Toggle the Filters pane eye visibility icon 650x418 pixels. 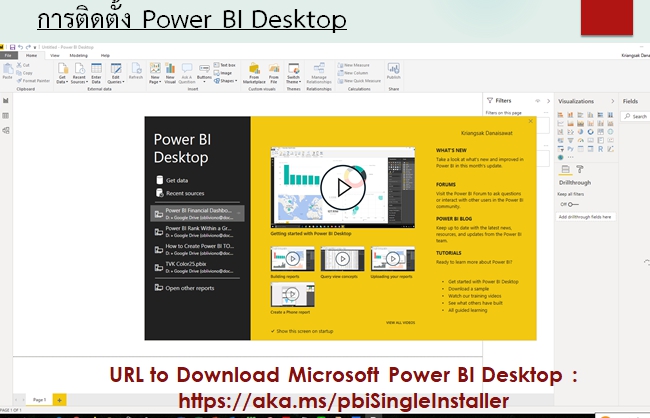click(536, 101)
